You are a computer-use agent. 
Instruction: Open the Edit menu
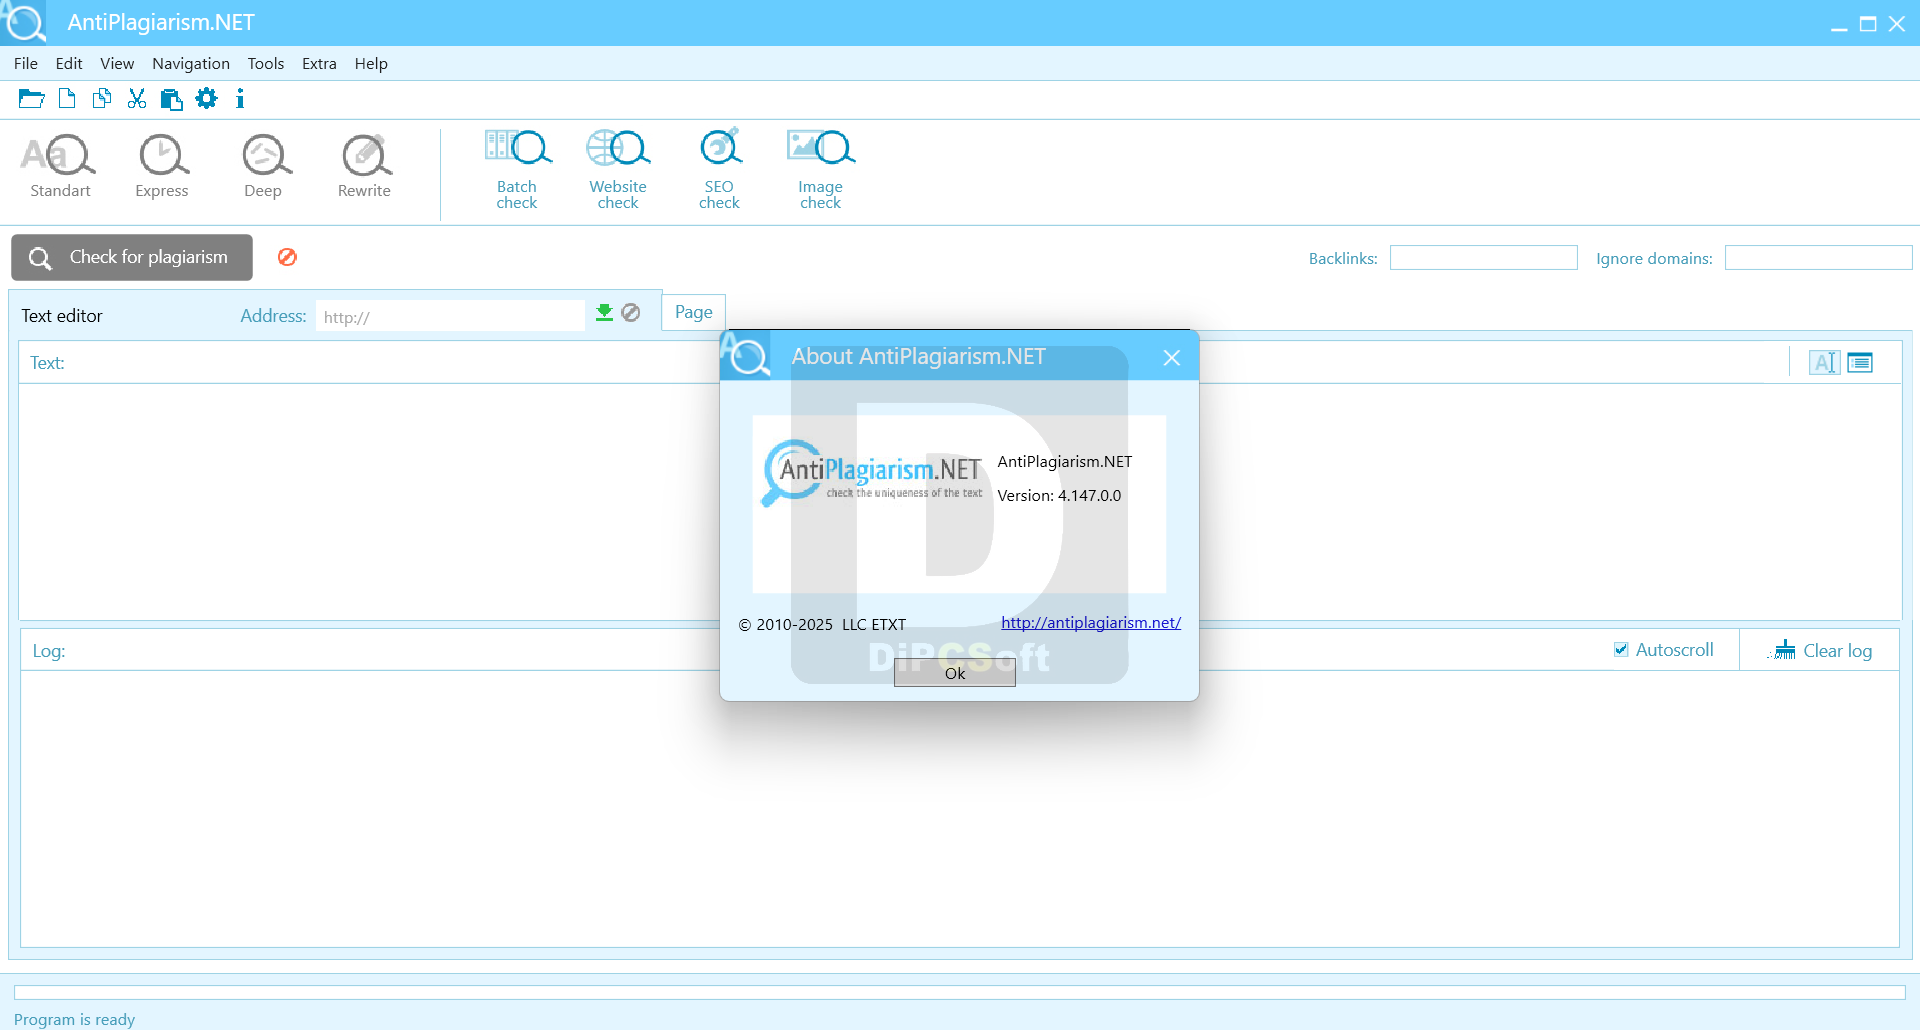[69, 64]
